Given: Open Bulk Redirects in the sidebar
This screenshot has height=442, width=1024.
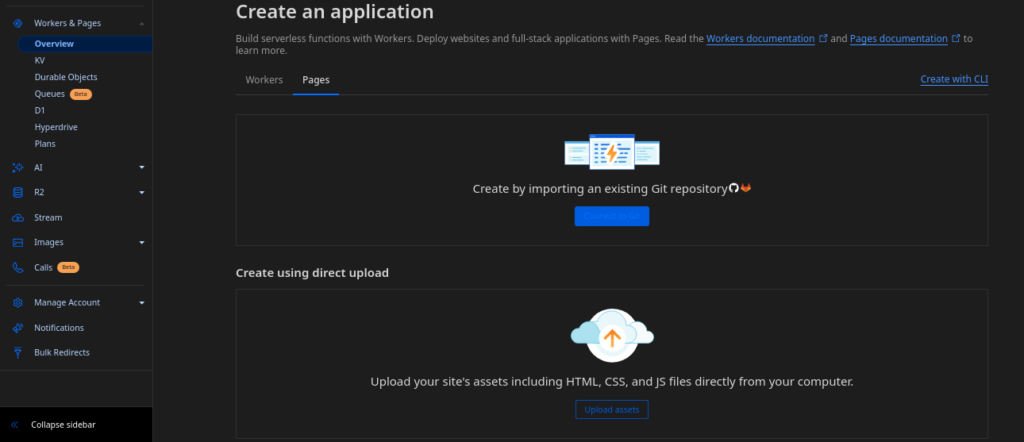Looking at the screenshot, I should coord(62,353).
